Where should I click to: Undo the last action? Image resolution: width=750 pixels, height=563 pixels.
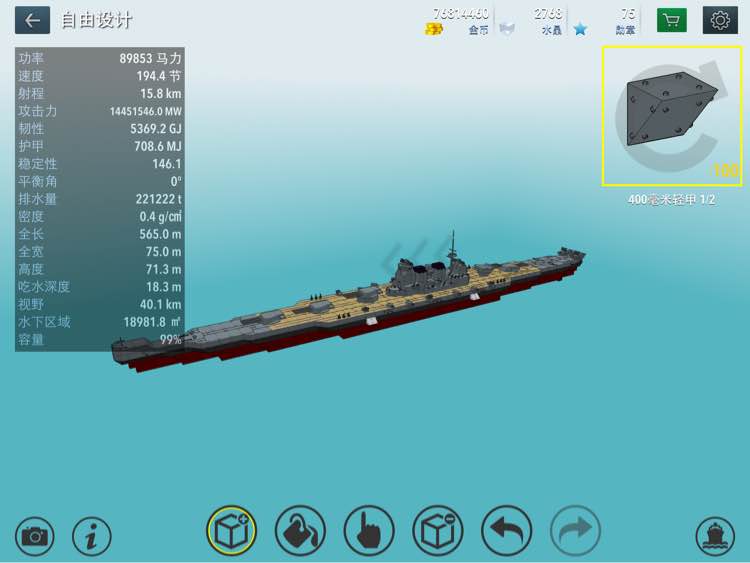click(x=507, y=530)
